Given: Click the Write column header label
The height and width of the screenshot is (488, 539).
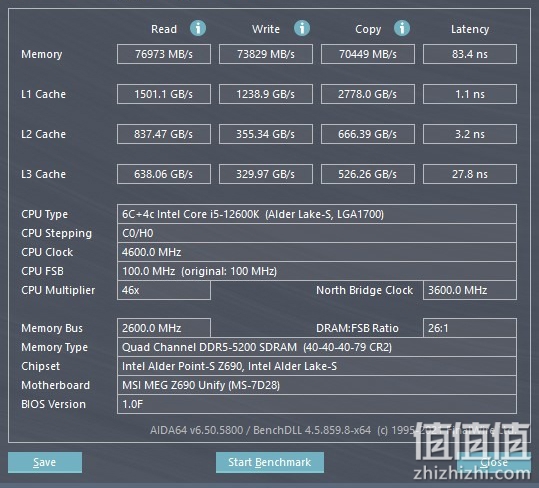Looking at the screenshot, I should pyautogui.click(x=266, y=29).
